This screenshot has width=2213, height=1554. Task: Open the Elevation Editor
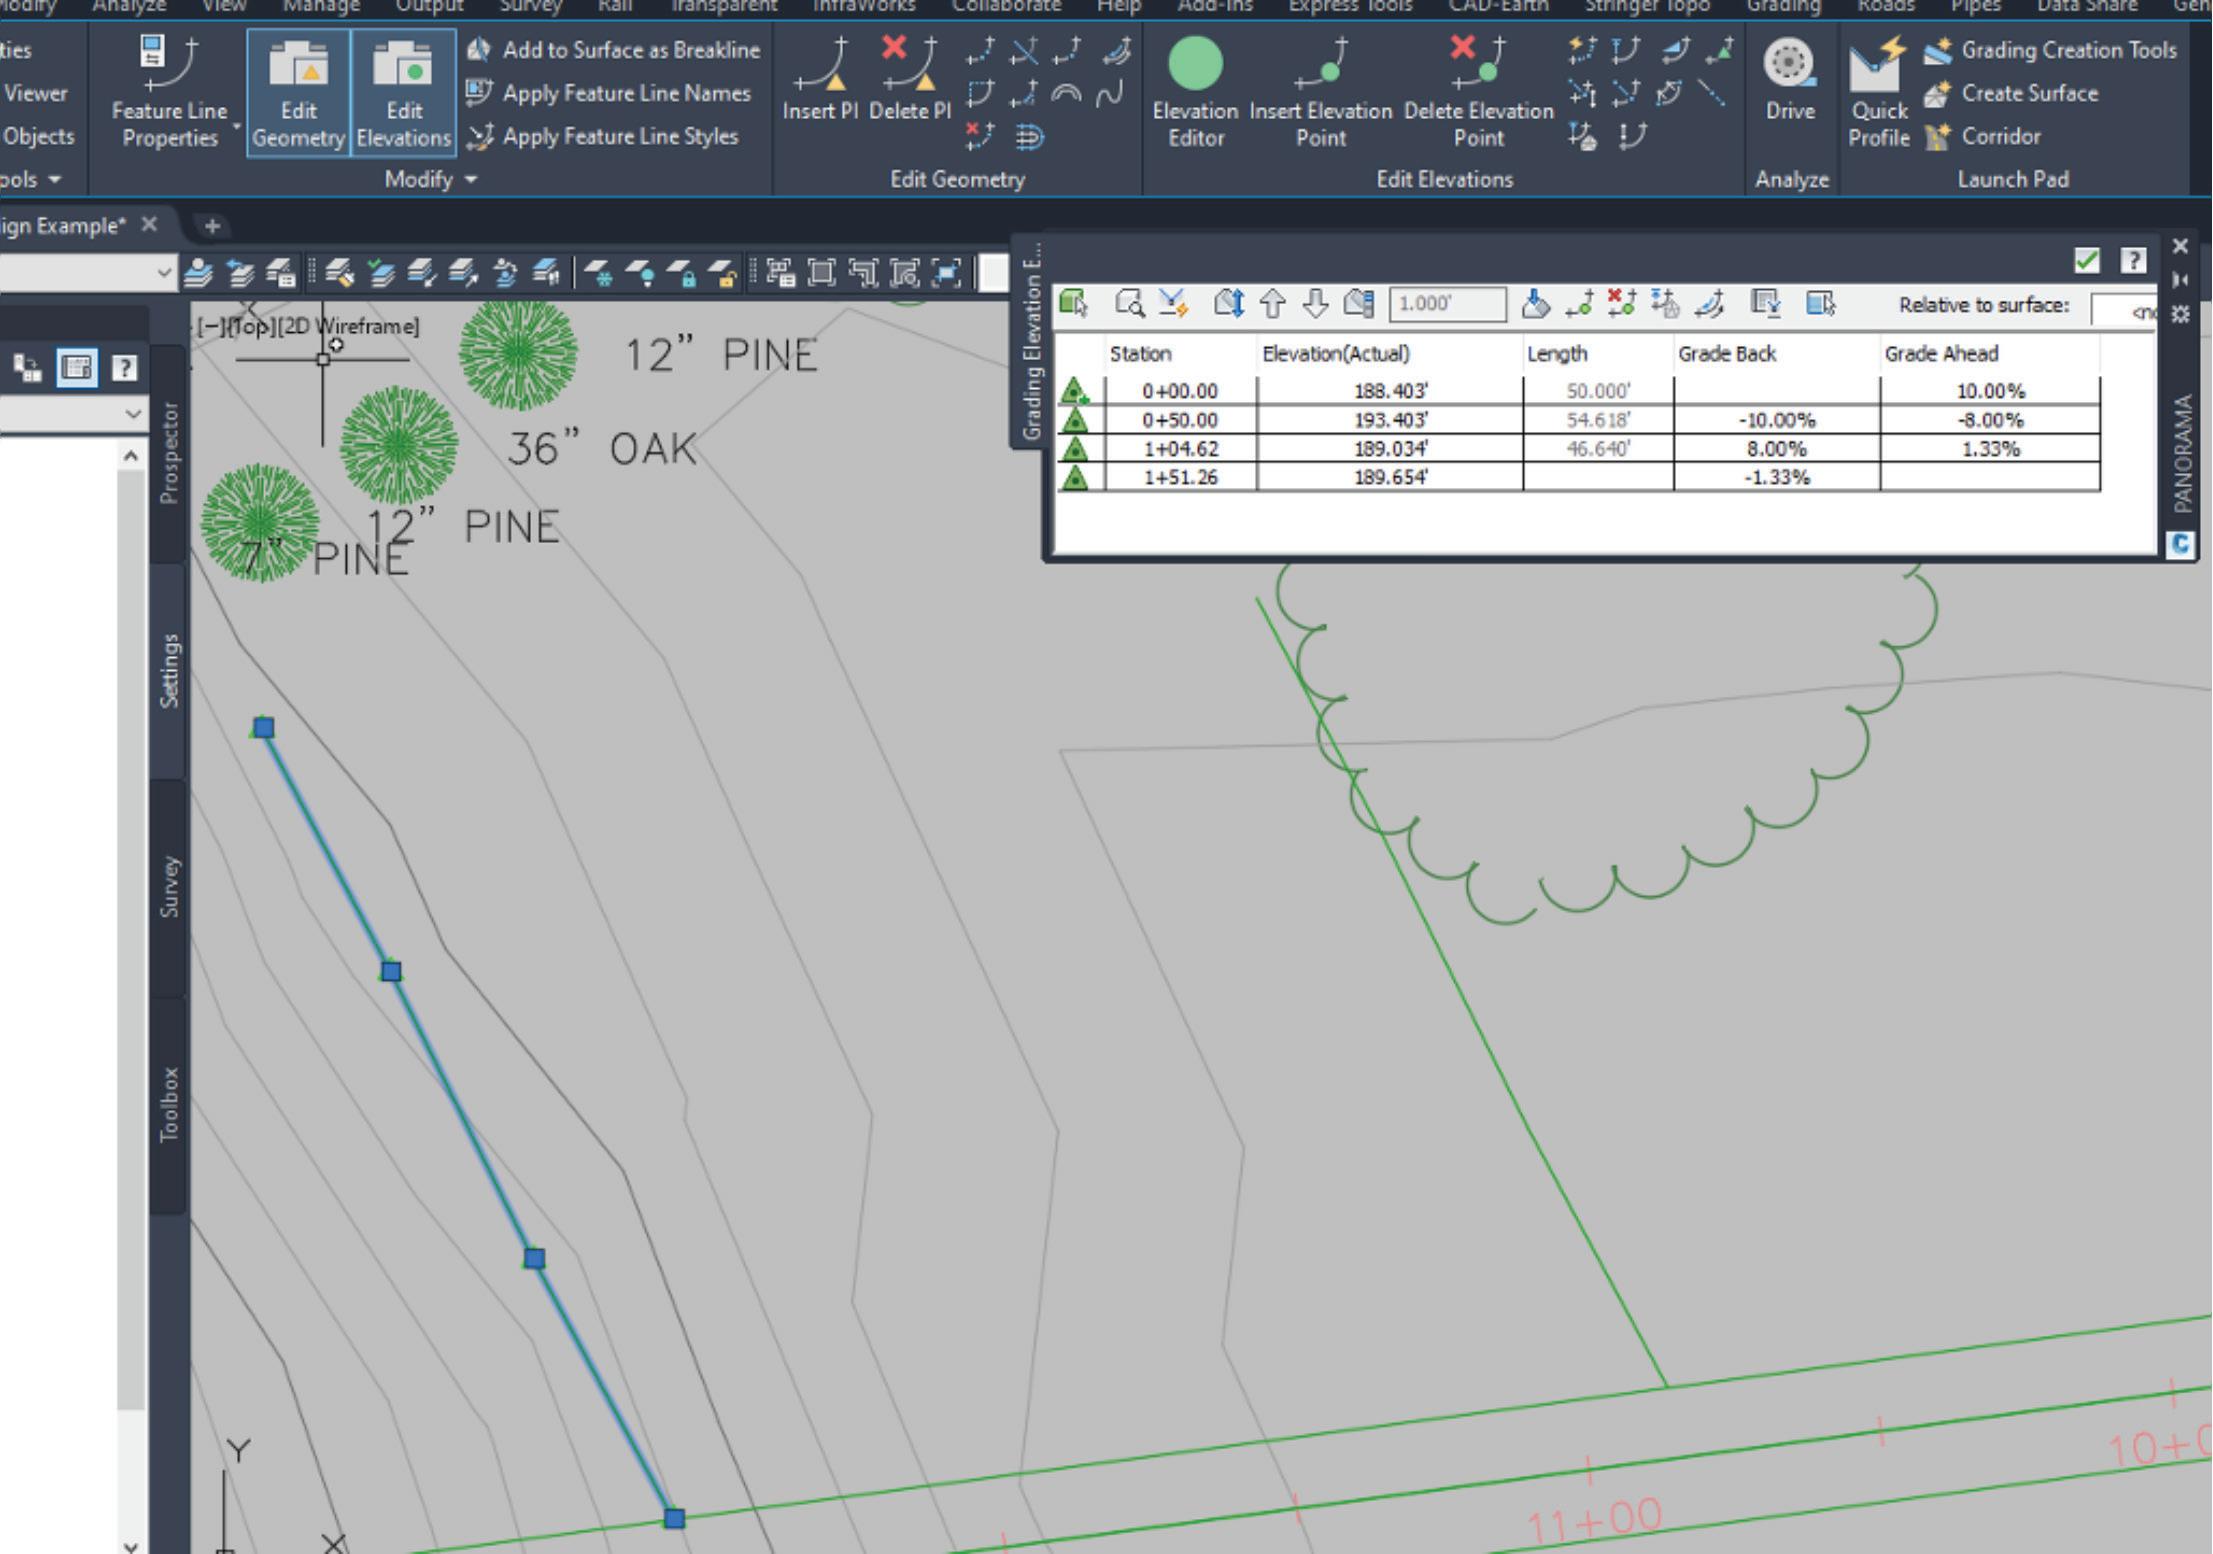(1195, 92)
